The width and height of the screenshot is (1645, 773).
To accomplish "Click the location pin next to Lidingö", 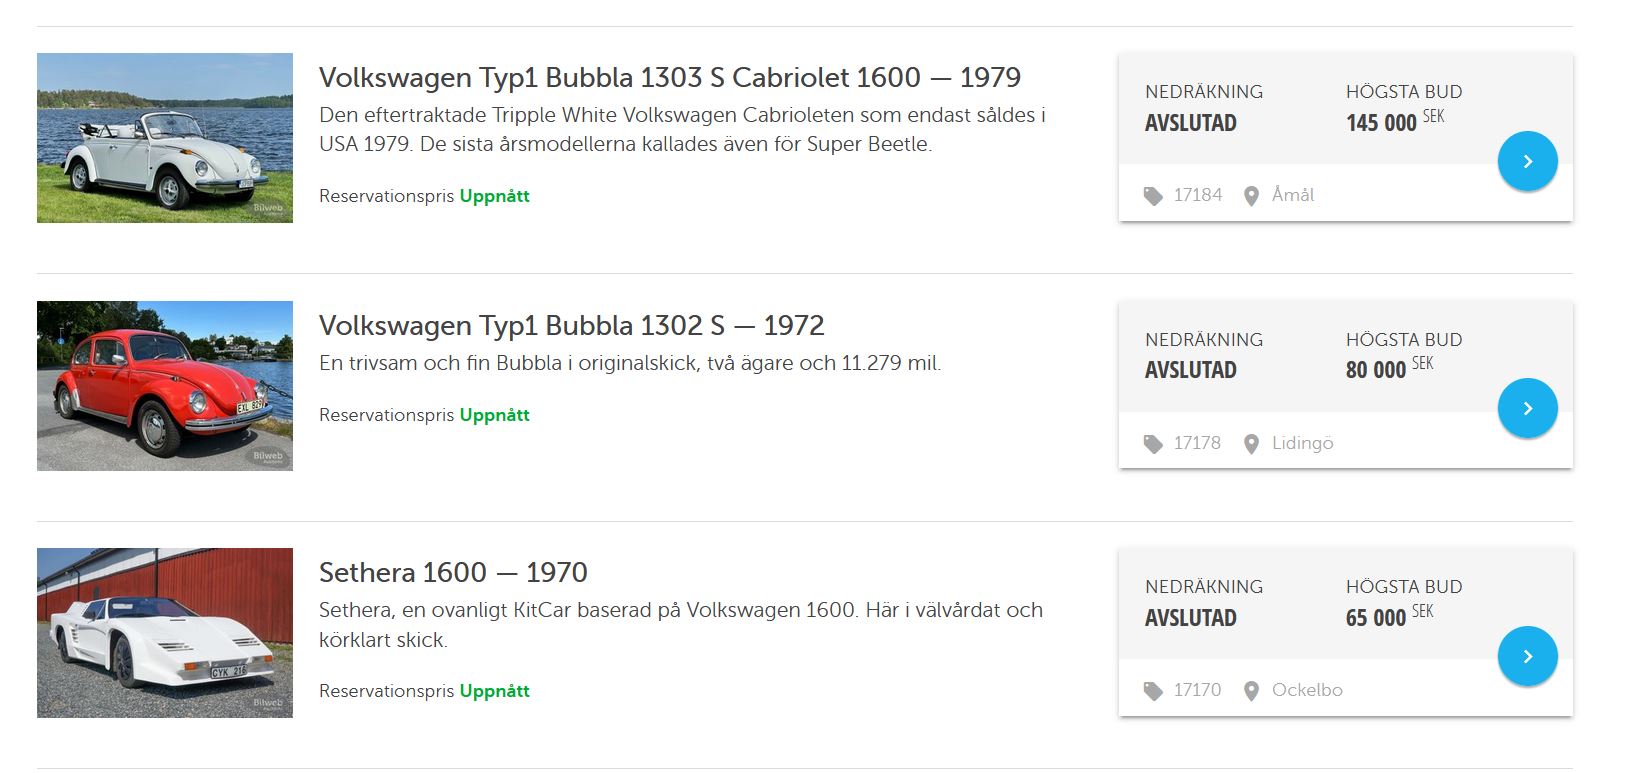I will tap(1251, 444).
